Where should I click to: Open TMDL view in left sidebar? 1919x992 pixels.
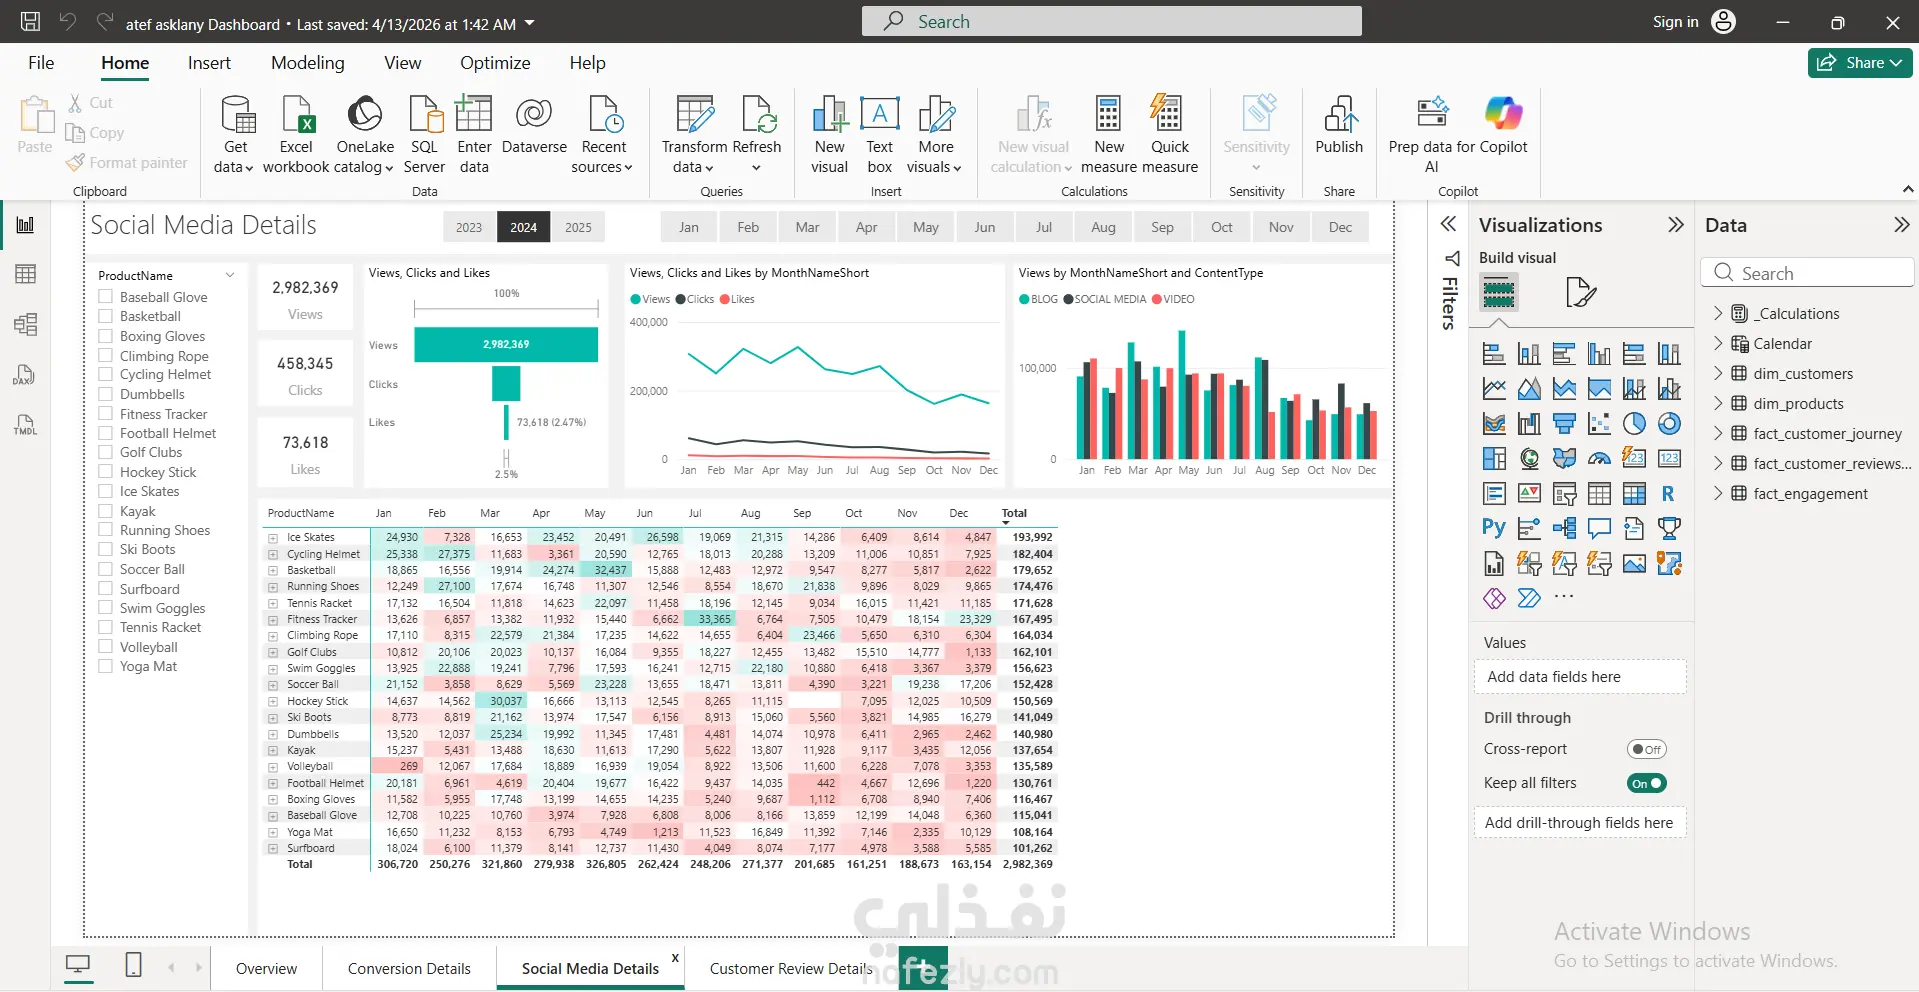pyautogui.click(x=25, y=424)
